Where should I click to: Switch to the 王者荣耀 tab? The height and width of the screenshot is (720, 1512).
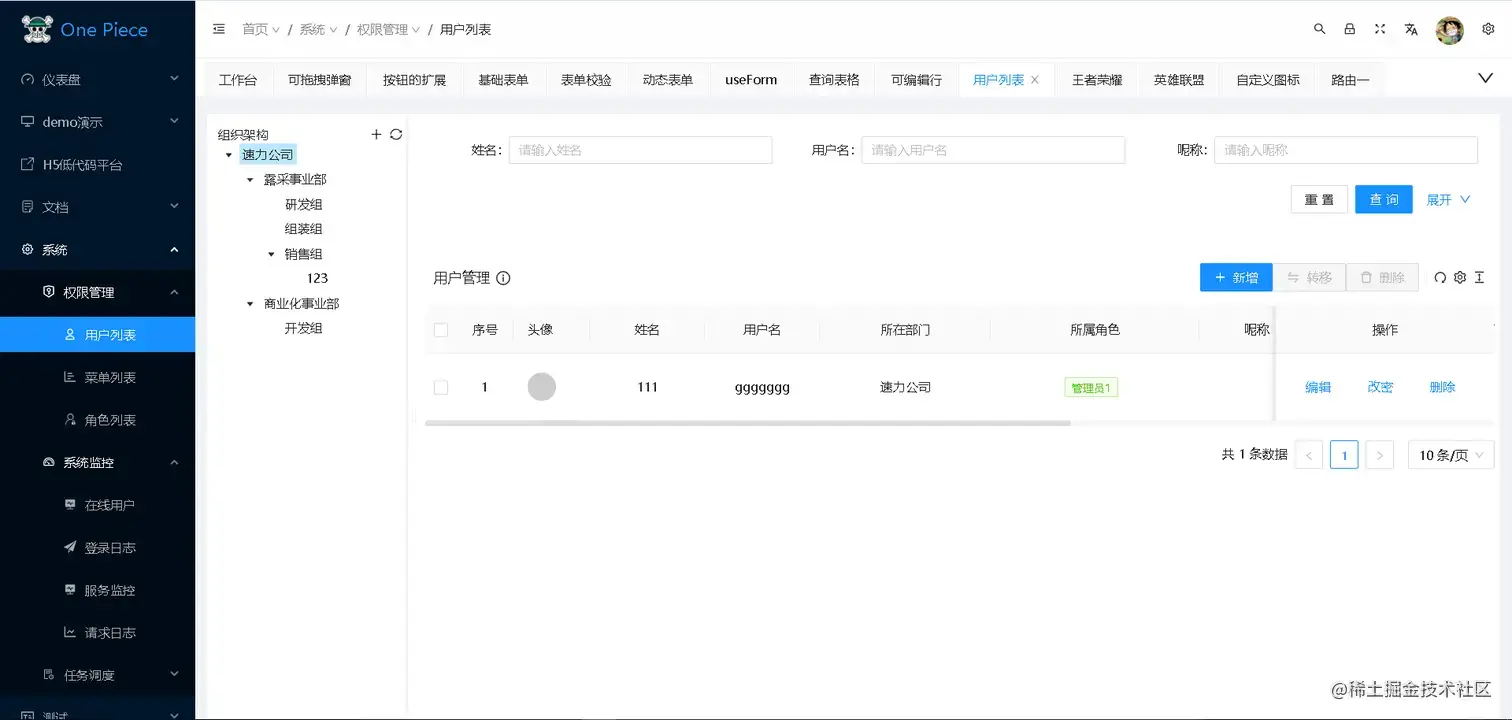click(1097, 79)
